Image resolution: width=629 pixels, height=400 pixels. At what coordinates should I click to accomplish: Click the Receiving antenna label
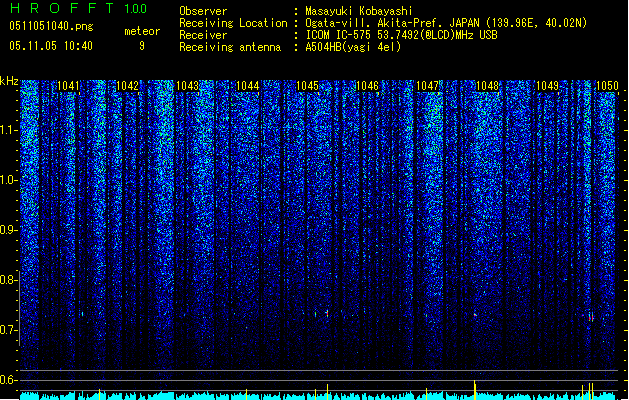(230, 47)
